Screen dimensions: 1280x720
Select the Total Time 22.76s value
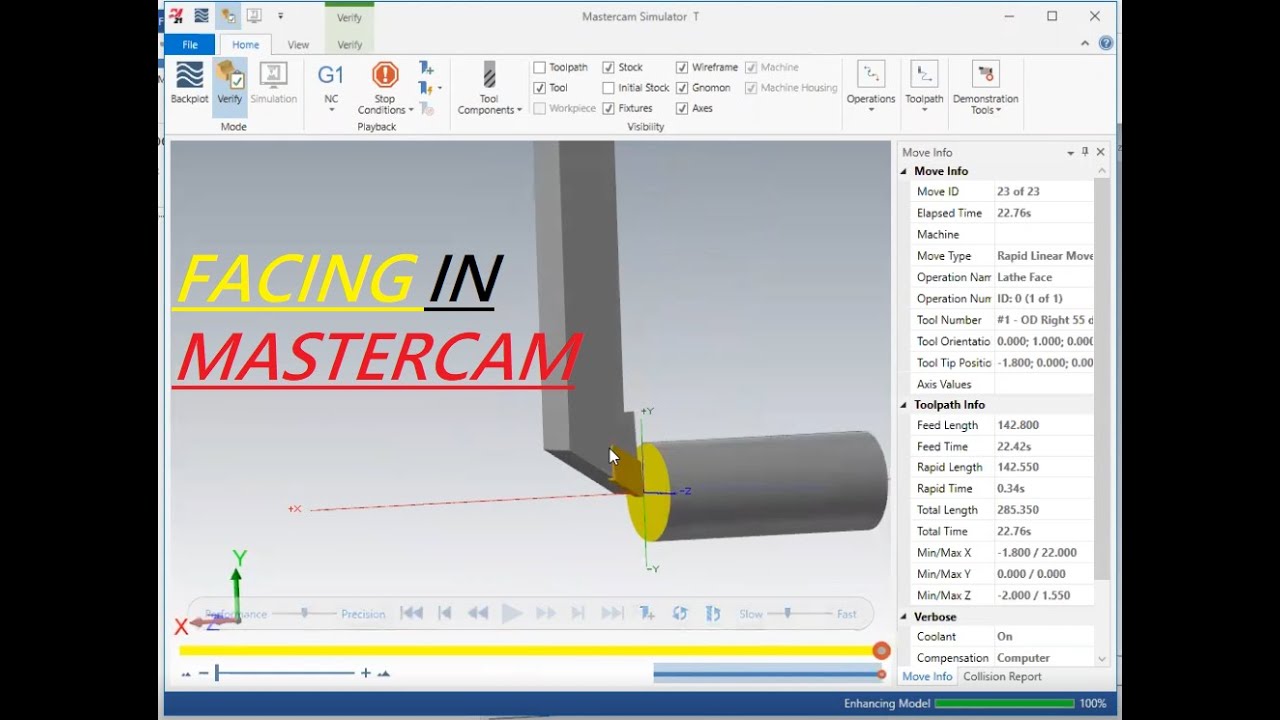1013,531
